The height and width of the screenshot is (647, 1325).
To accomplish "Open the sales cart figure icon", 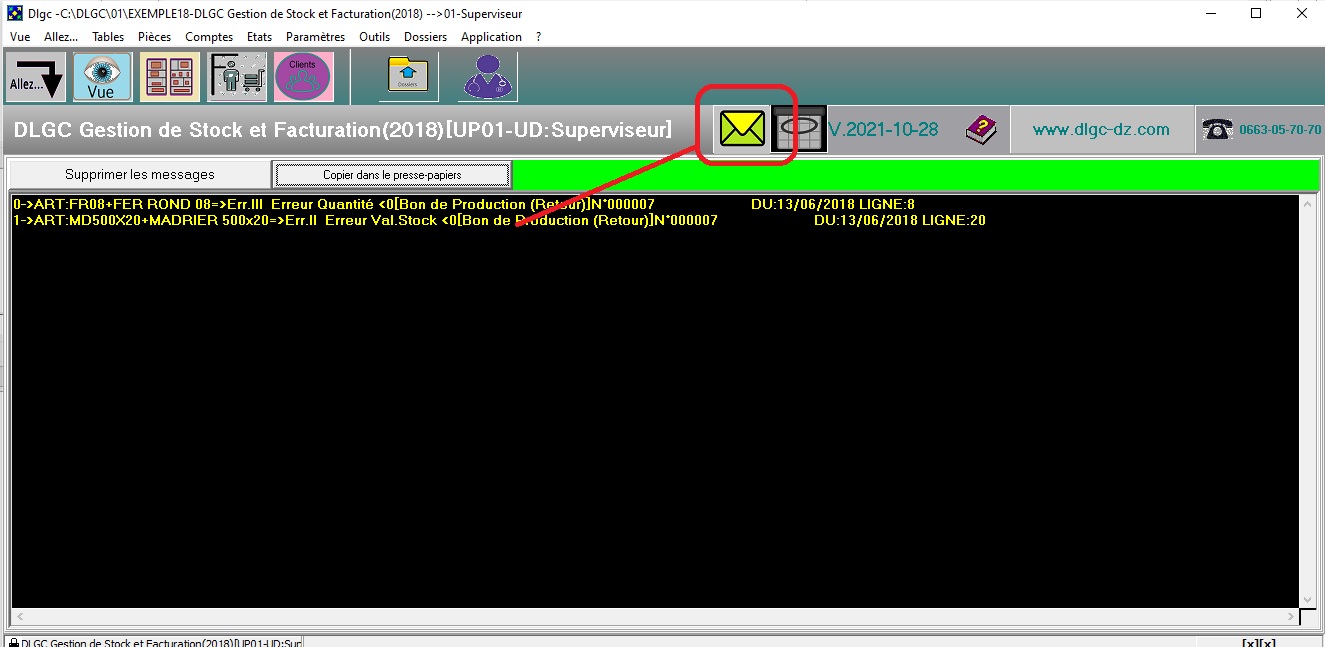I will [237, 77].
